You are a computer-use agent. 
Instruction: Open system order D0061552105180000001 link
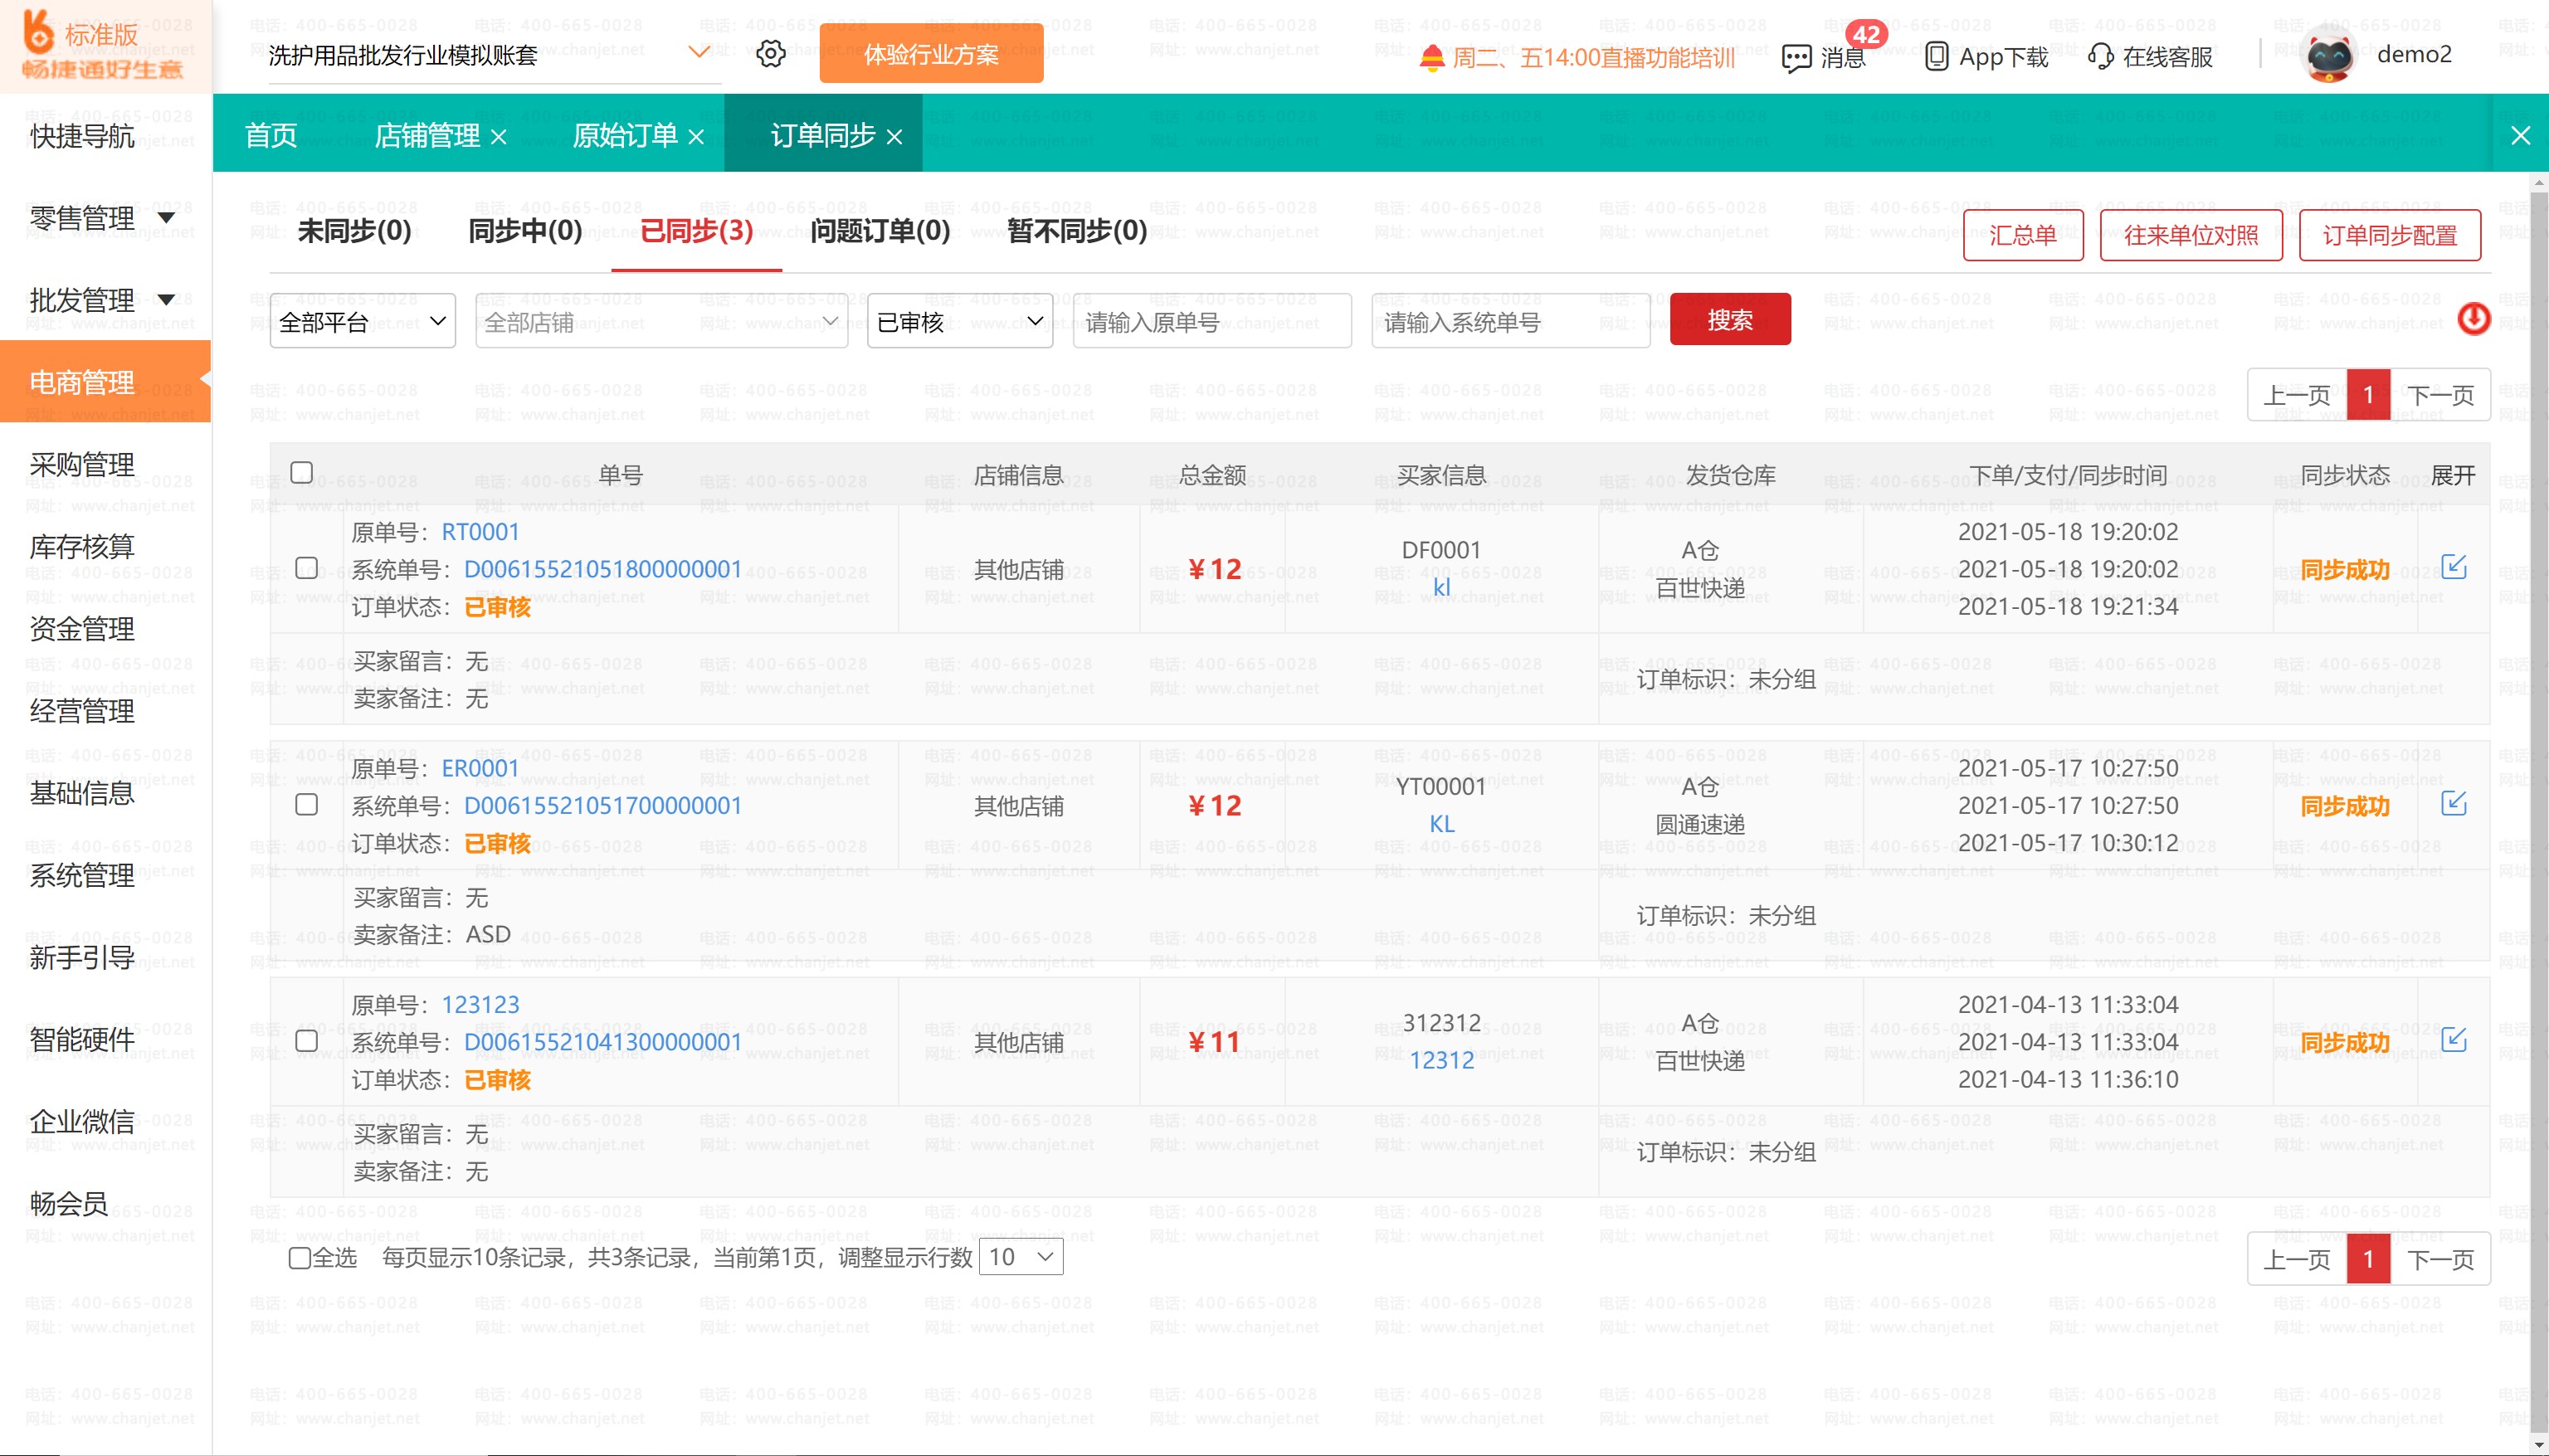tap(603, 569)
